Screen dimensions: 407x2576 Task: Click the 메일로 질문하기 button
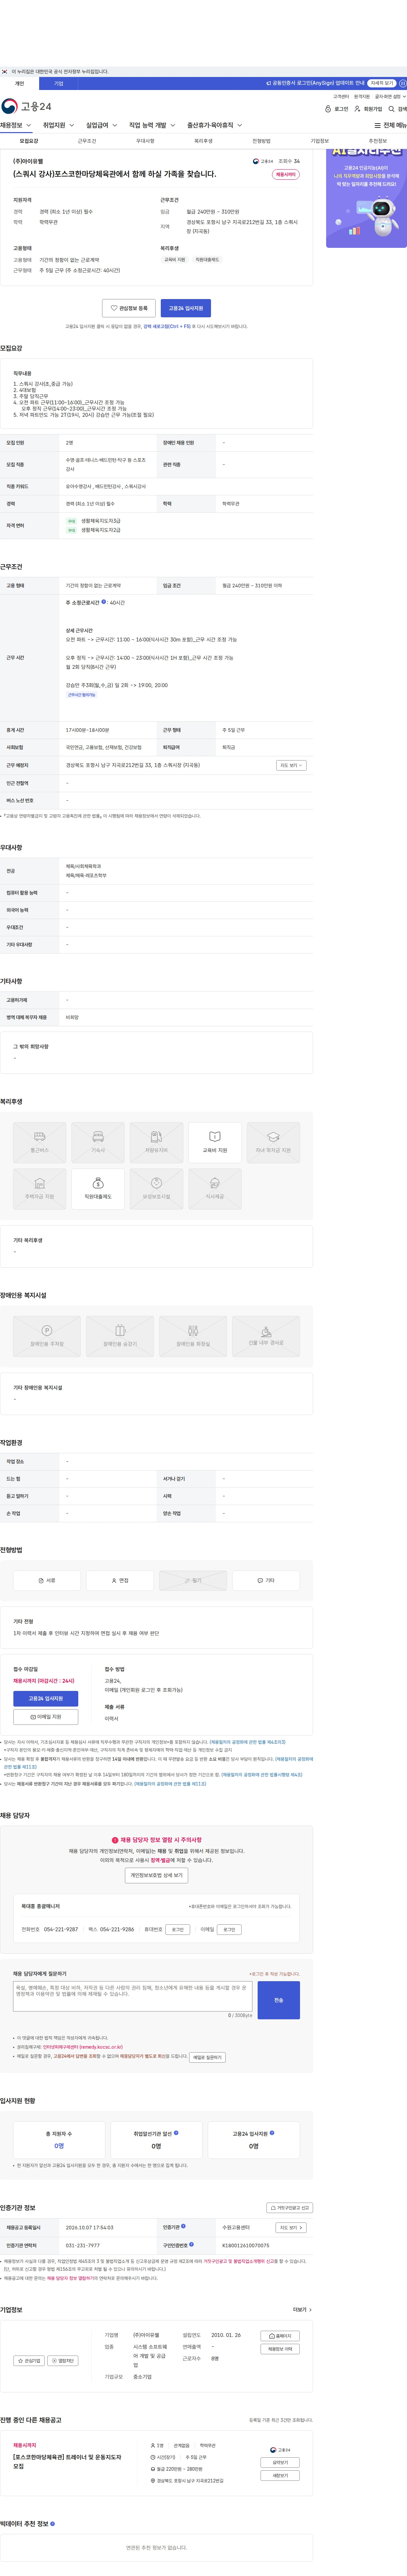[207, 2057]
